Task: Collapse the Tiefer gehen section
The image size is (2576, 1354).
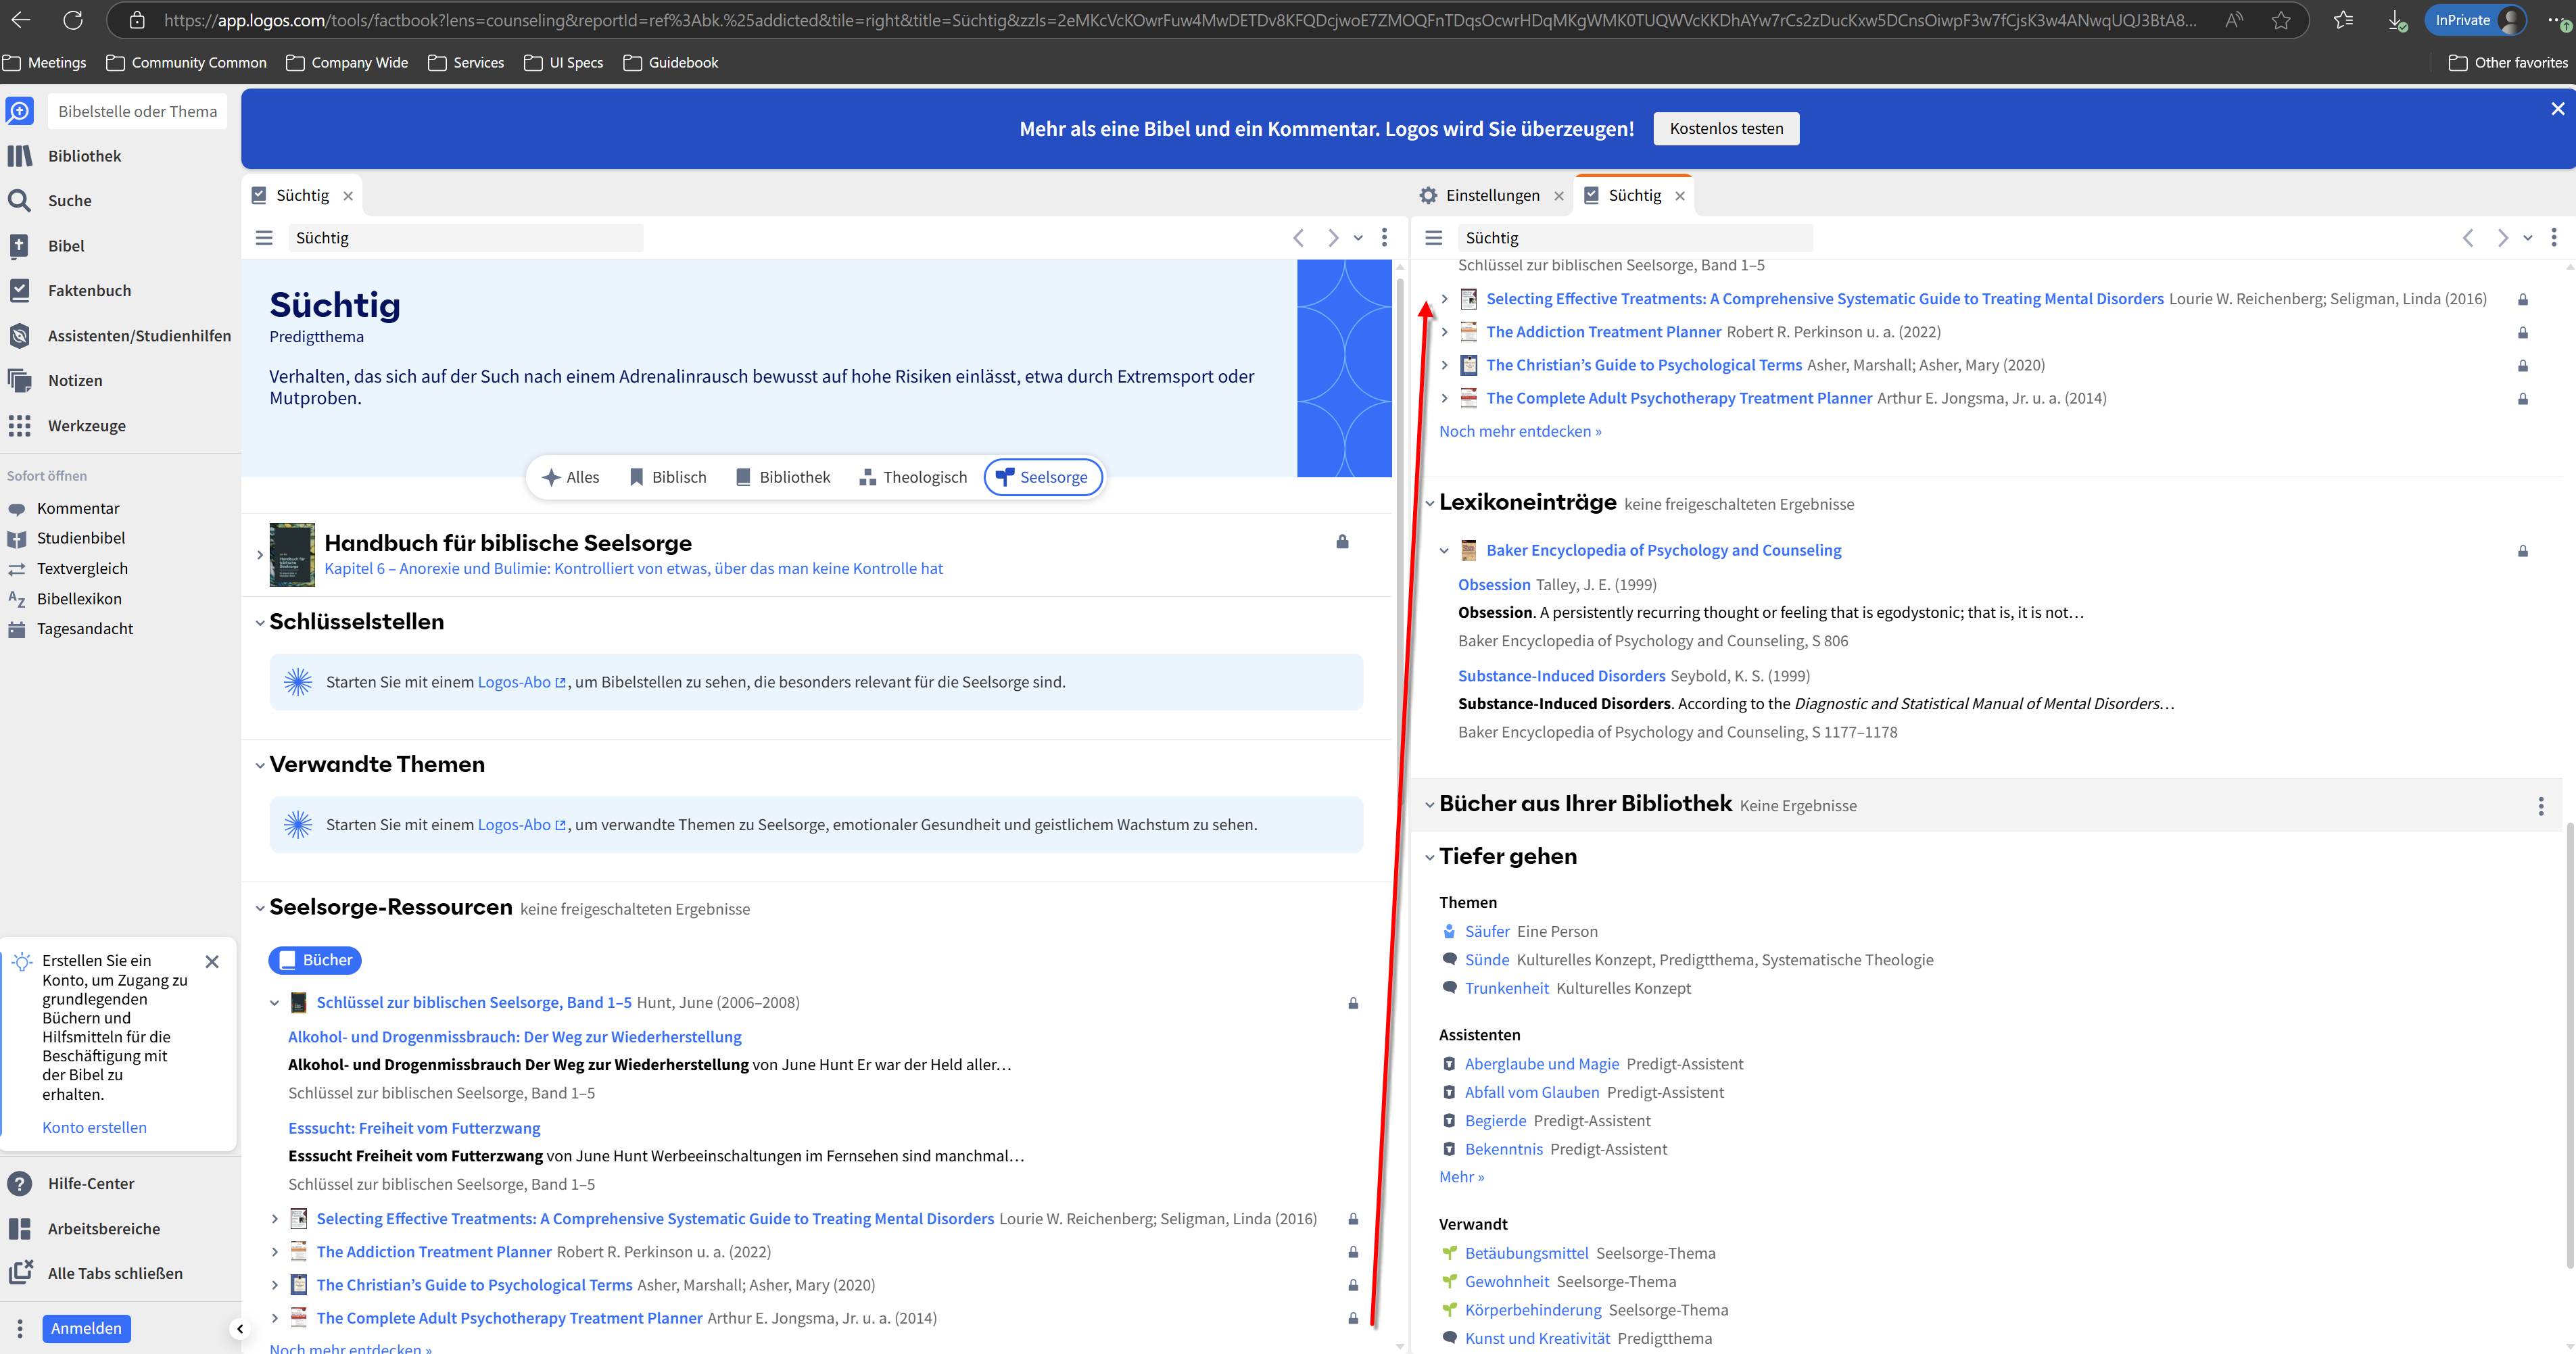Action: (x=1430, y=857)
